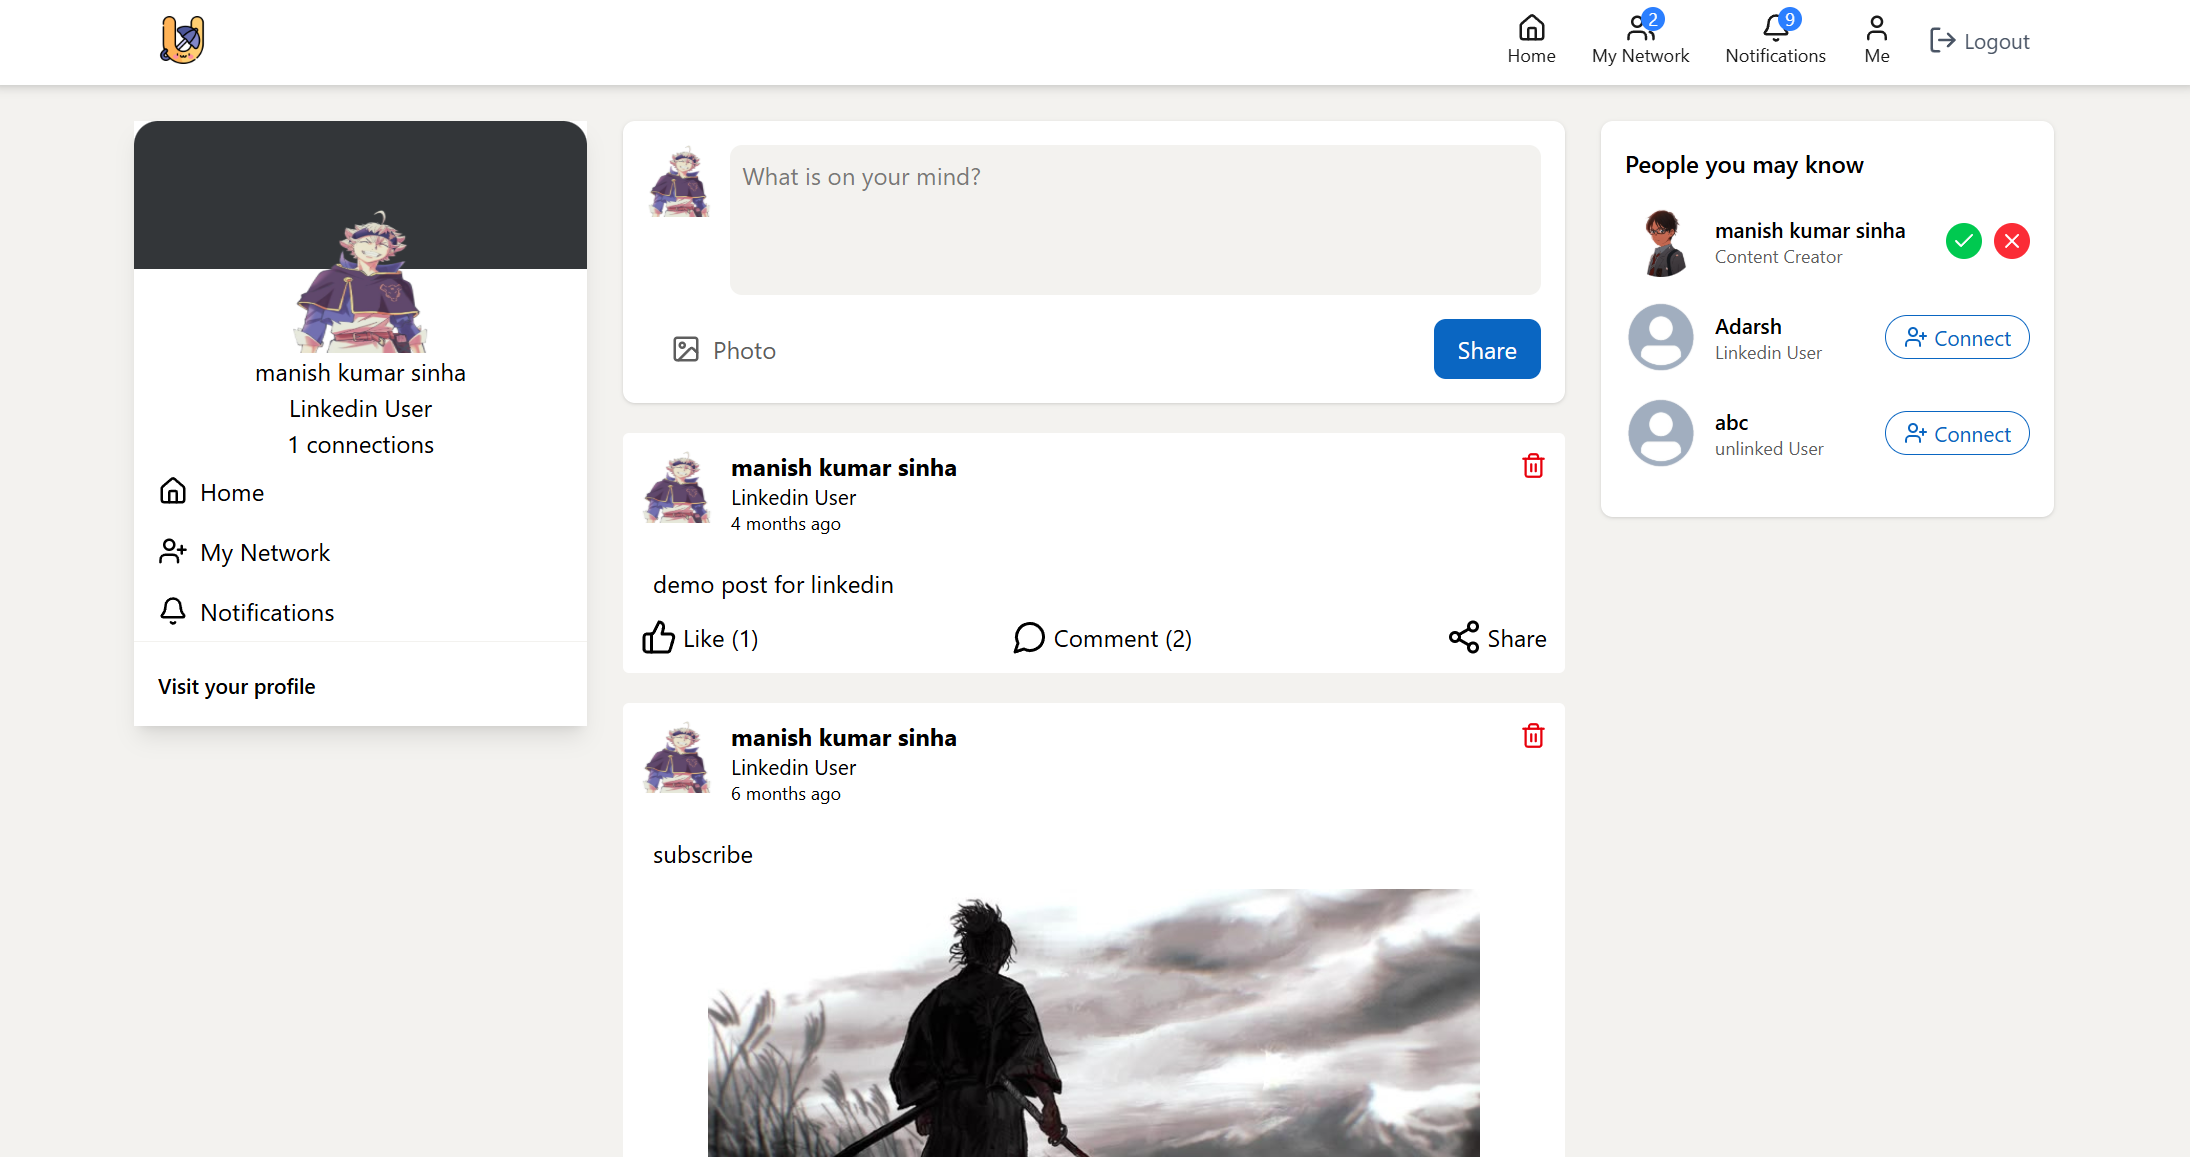Image resolution: width=2190 pixels, height=1157 pixels.
Task: Click the blue Share post button
Action: pyautogui.click(x=1486, y=350)
